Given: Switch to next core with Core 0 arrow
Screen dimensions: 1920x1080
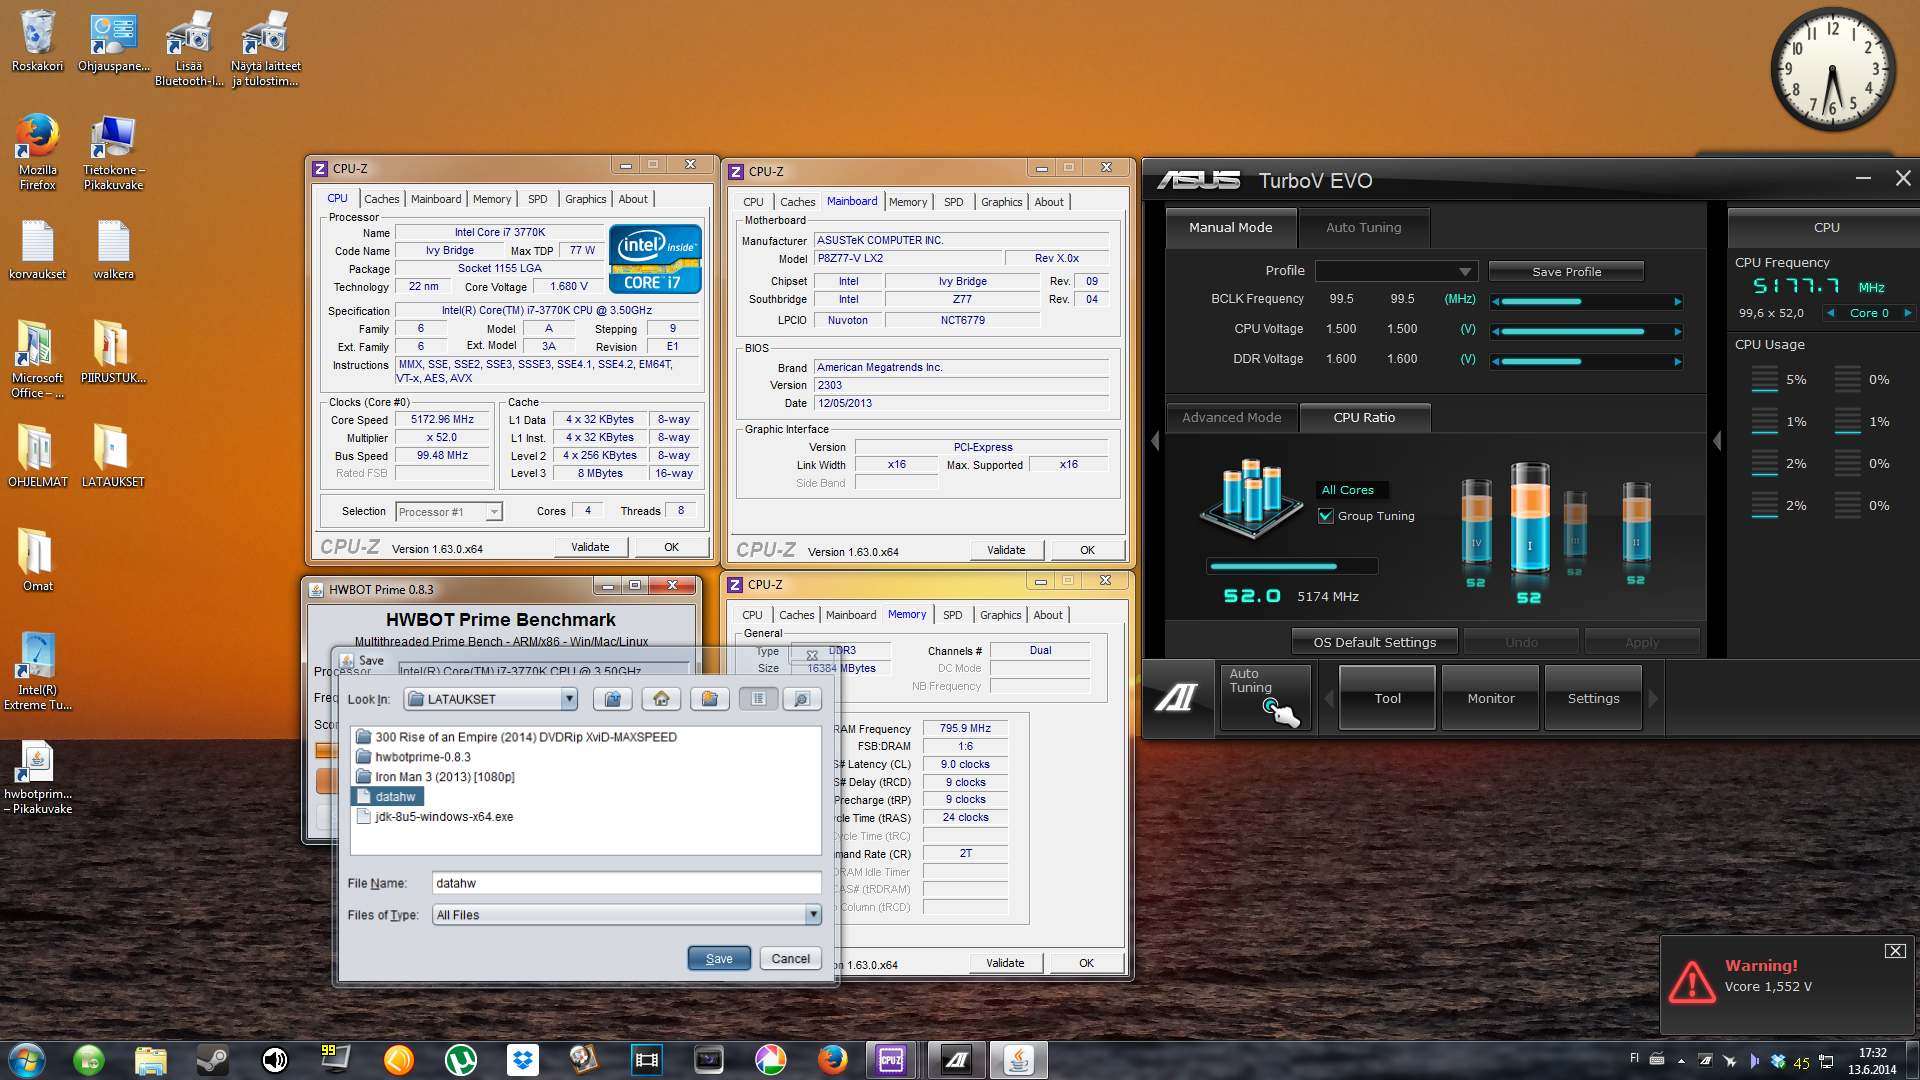Looking at the screenshot, I should pyautogui.click(x=1907, y=313).
